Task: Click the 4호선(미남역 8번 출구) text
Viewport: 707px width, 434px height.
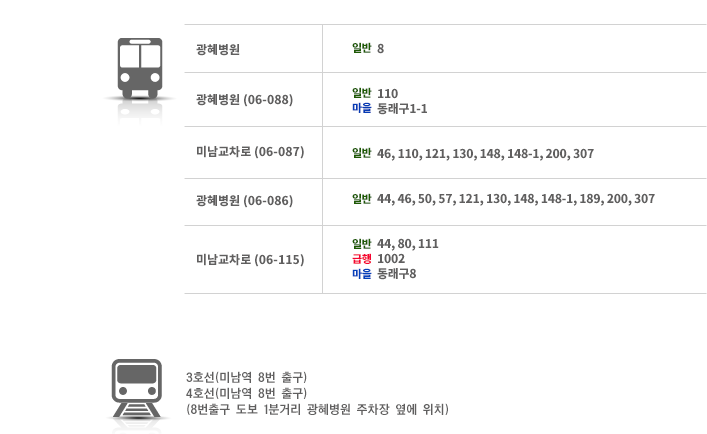Action: (247, 393)
